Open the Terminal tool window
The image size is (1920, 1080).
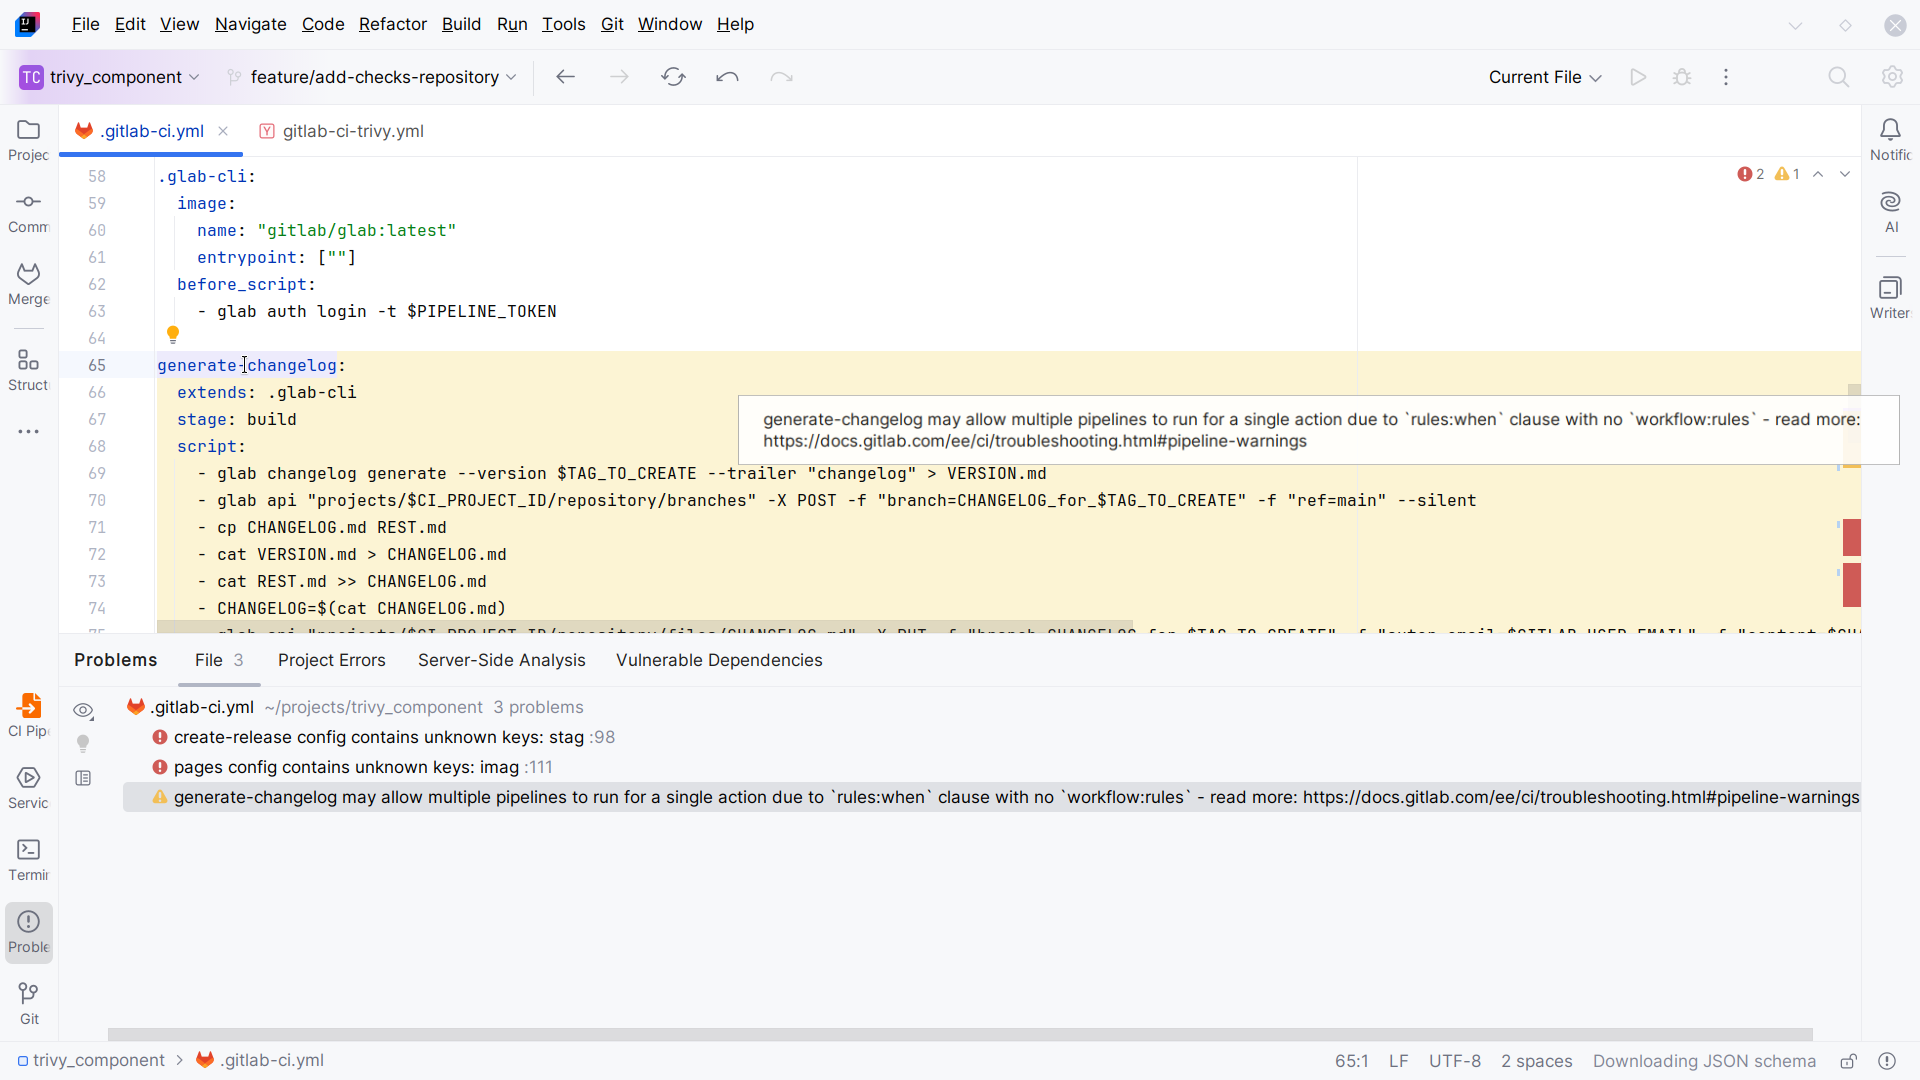[28, 855]
